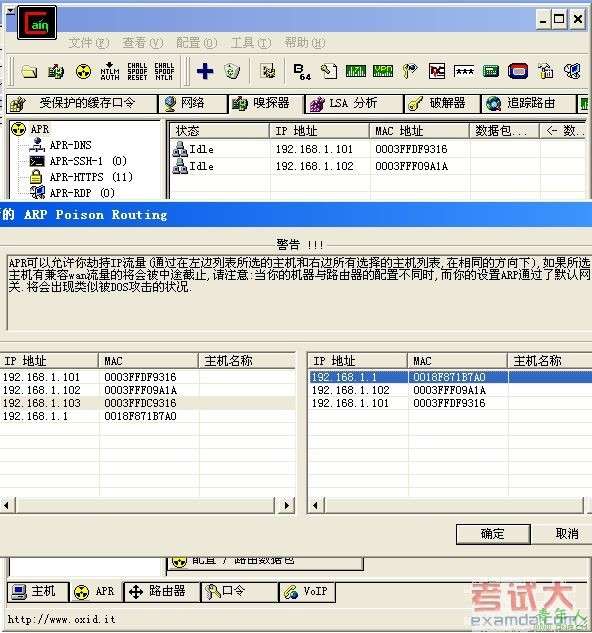Select Idle row for 192.168.1.101

378,149
